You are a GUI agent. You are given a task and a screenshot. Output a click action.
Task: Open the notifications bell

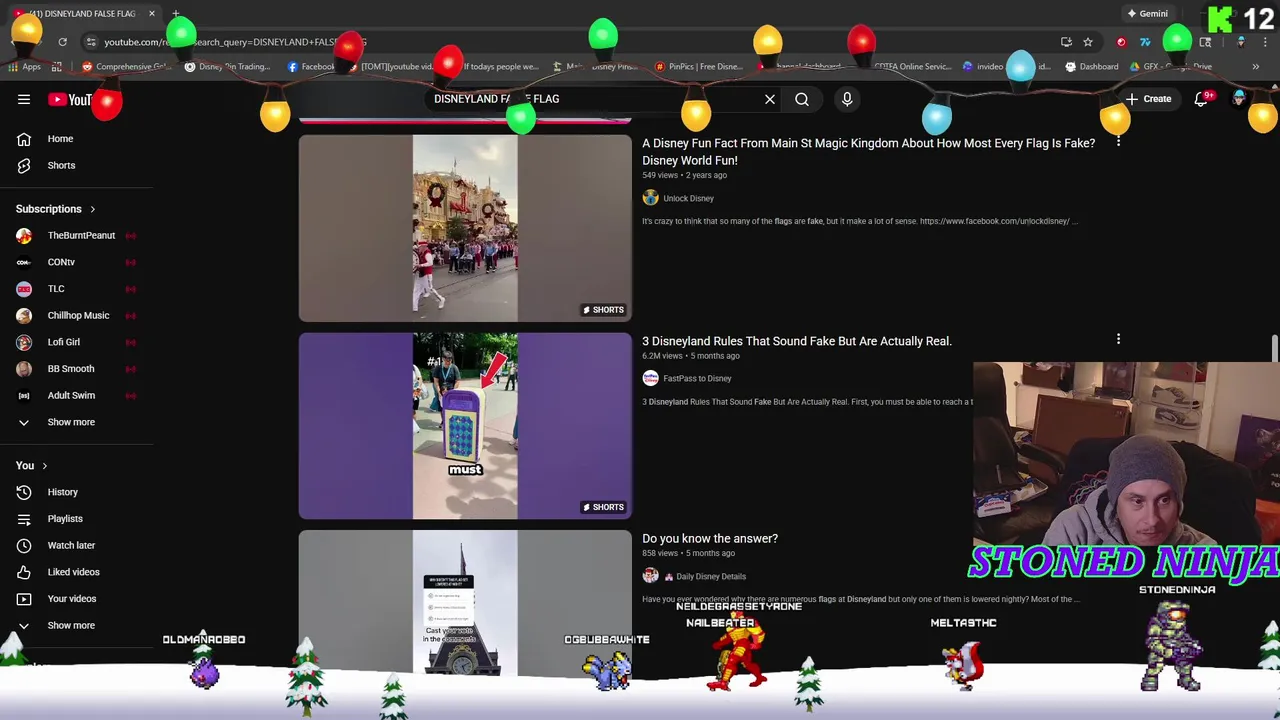coord(1202,99)
